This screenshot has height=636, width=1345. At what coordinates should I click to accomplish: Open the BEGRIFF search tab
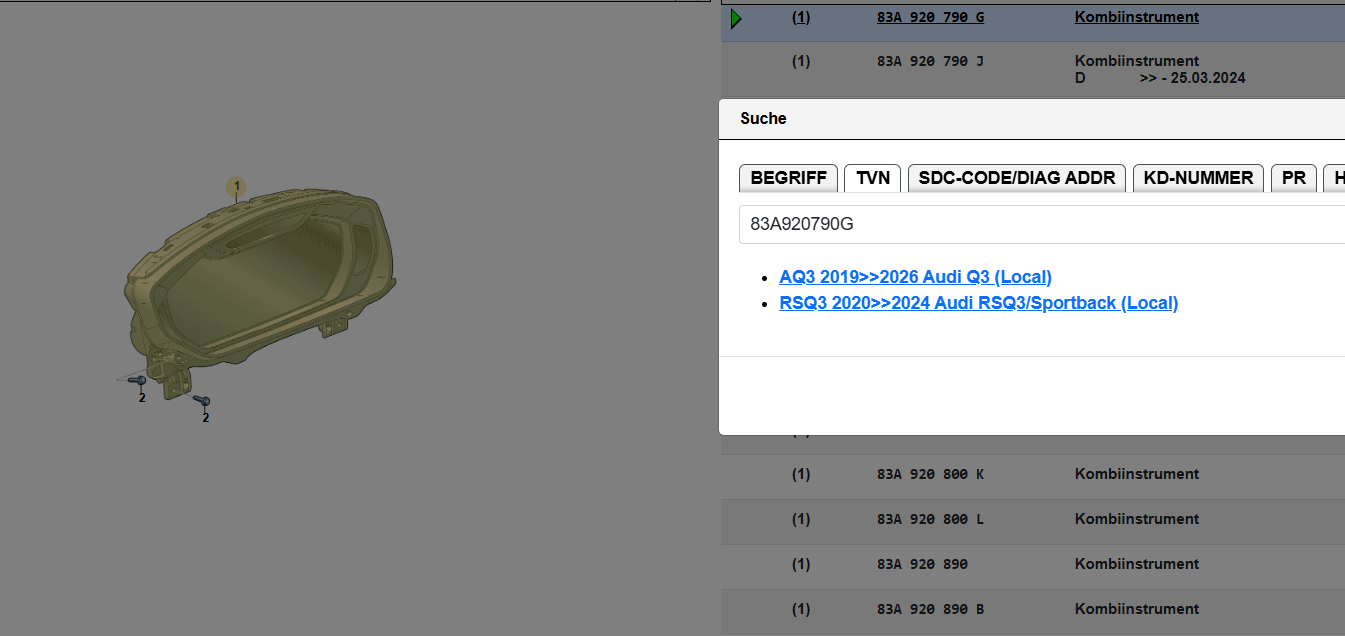coord(788,178)
